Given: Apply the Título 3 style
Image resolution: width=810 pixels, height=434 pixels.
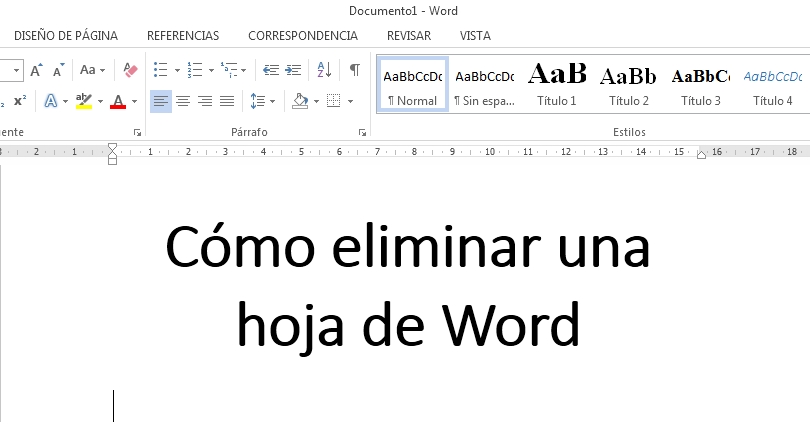Looking at the screenshot, I should pyautogui.click(x=700, y=84).
